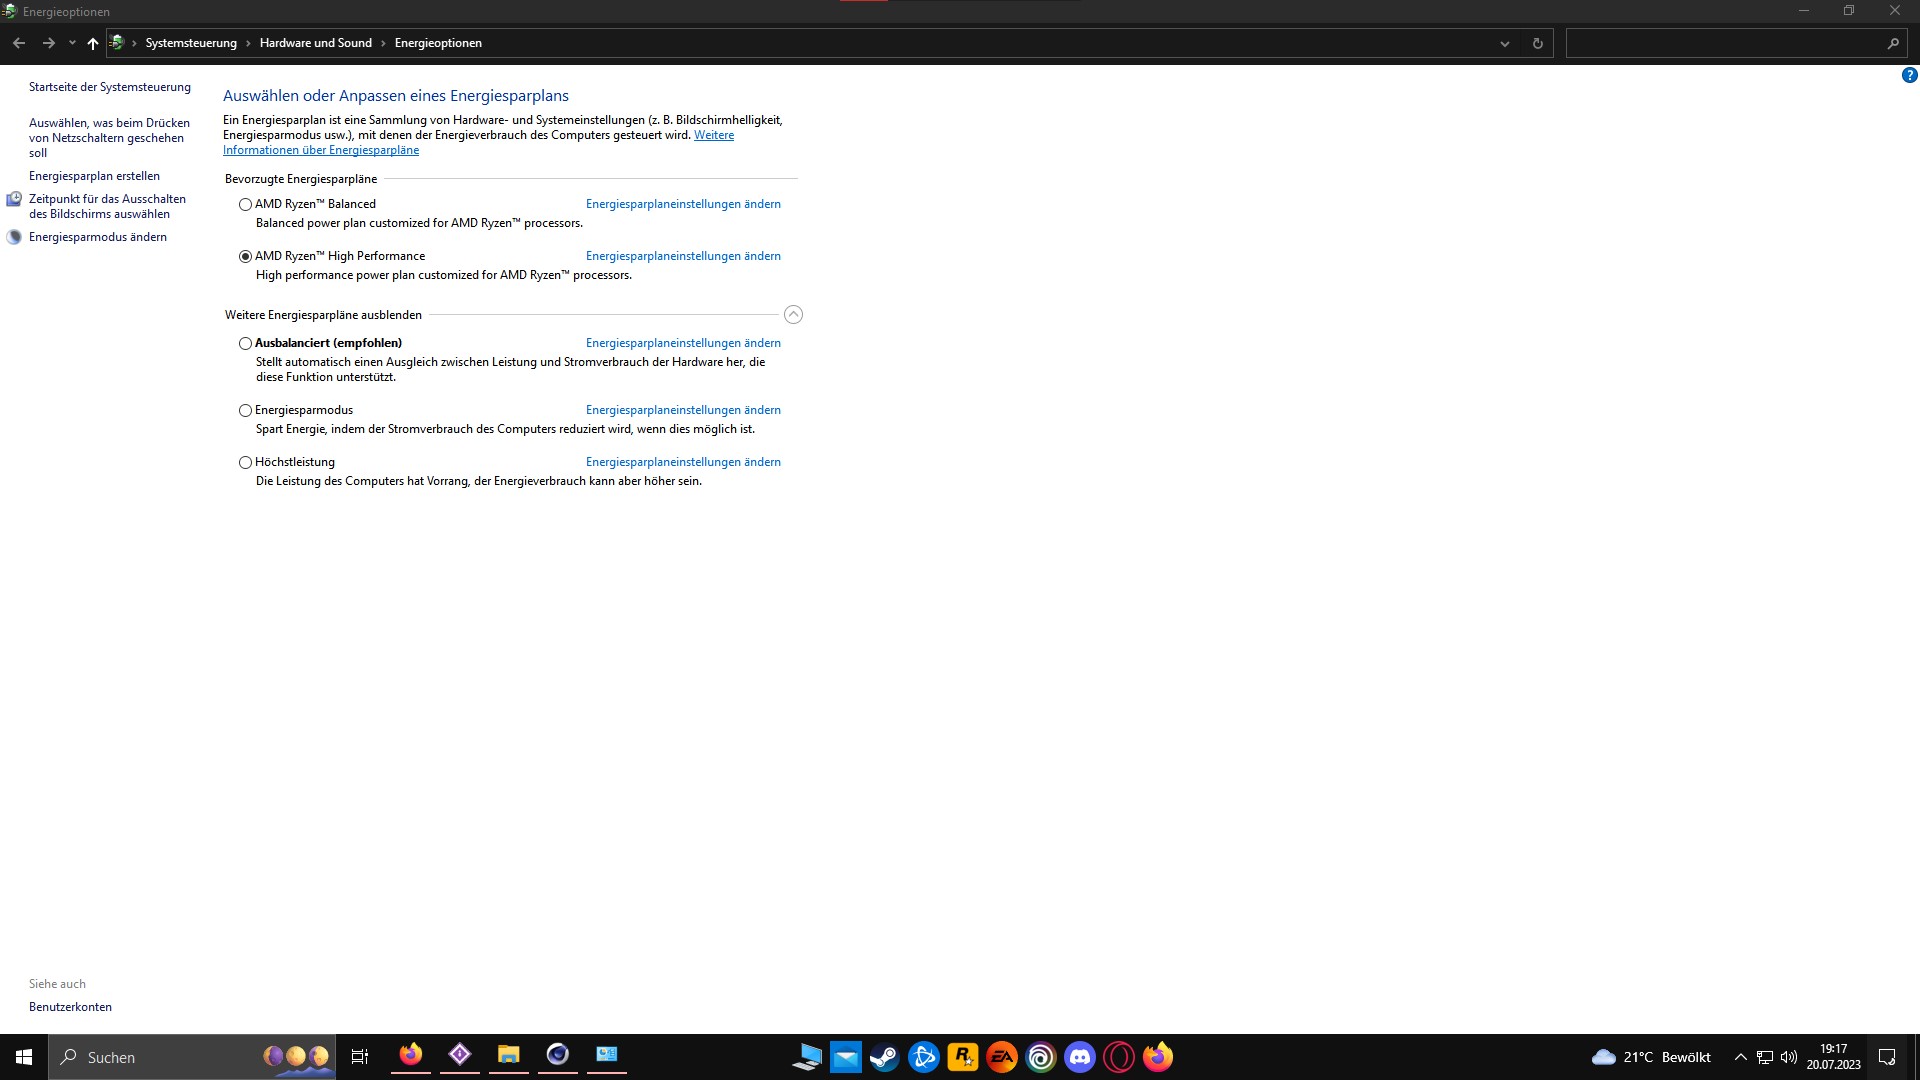The height and width of the screenshot is (1080, 1920).
Task: Click the search magnifier in the search box
Action: pos(1893,43)
